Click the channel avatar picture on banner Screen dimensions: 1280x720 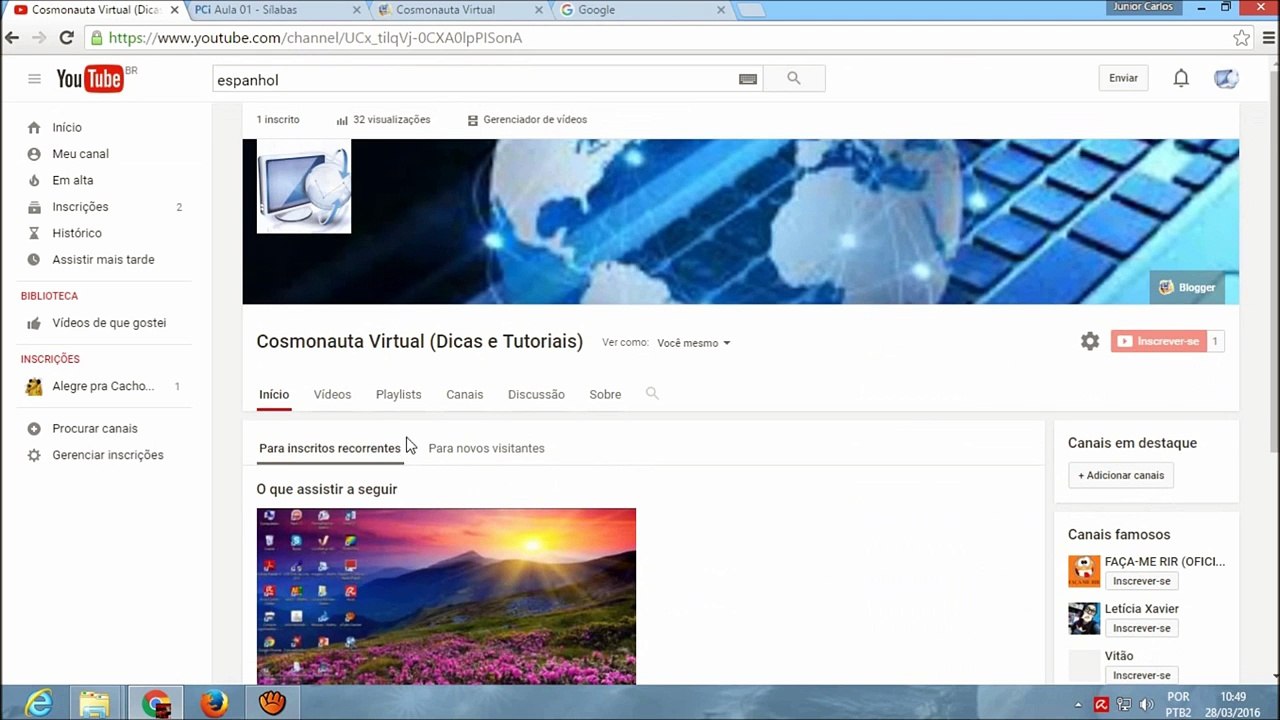pos(304,186)
